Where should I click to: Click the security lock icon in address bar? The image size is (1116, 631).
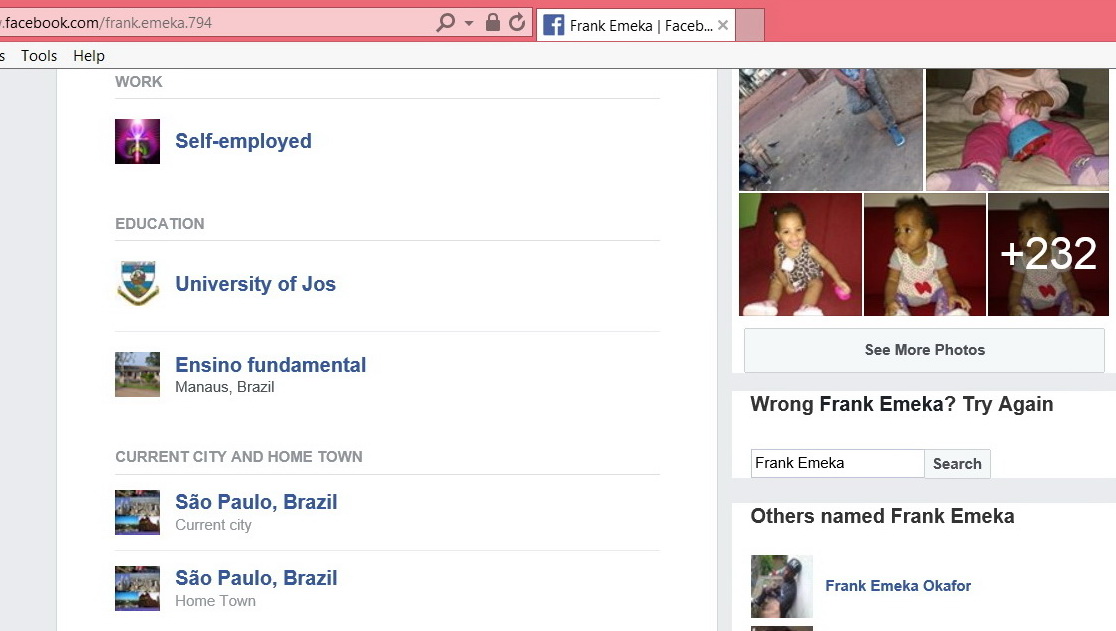pos(492,22)
